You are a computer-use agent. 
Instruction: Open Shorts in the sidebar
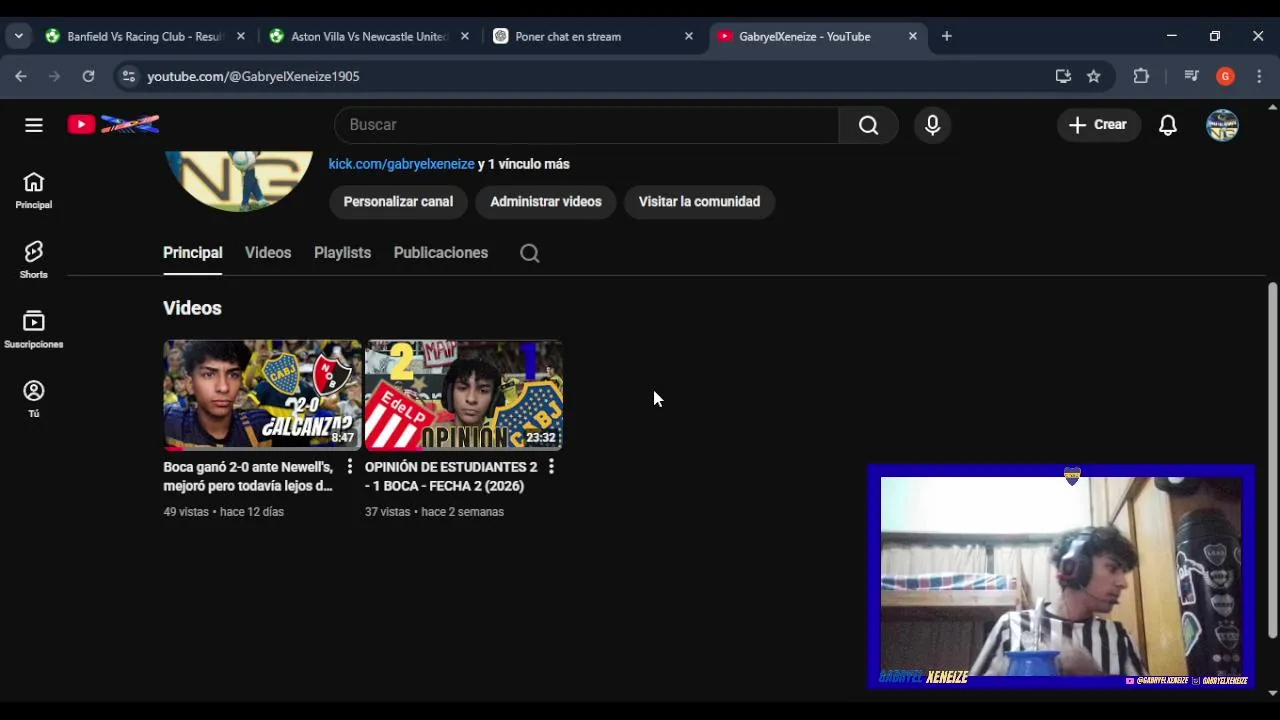(x=34, y=260)
